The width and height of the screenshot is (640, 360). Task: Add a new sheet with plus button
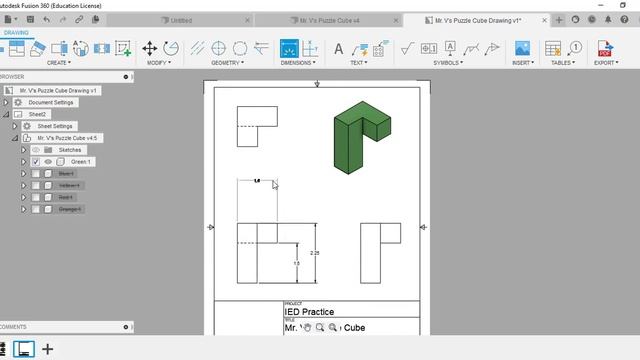(48, 349)
